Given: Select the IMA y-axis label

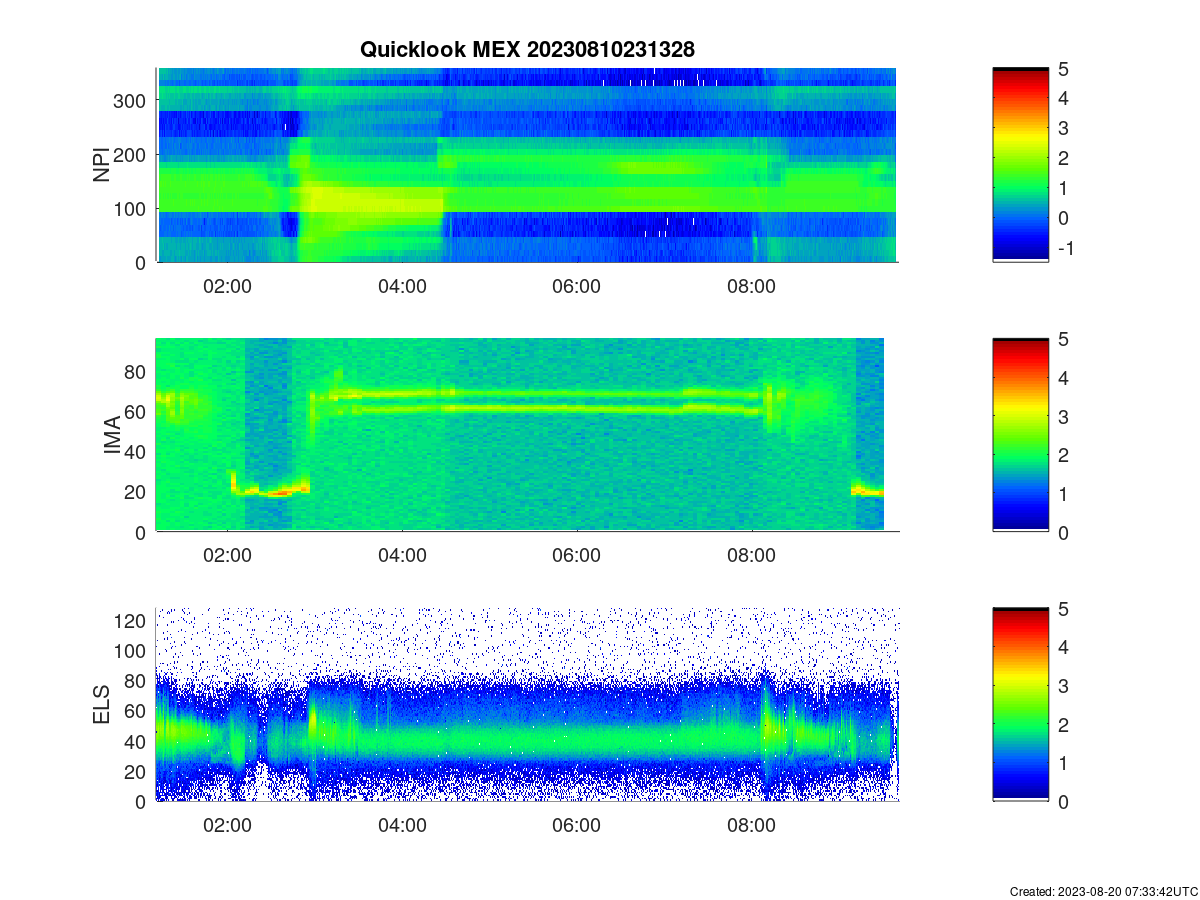Looking at the screenshot, I should 112,435.
